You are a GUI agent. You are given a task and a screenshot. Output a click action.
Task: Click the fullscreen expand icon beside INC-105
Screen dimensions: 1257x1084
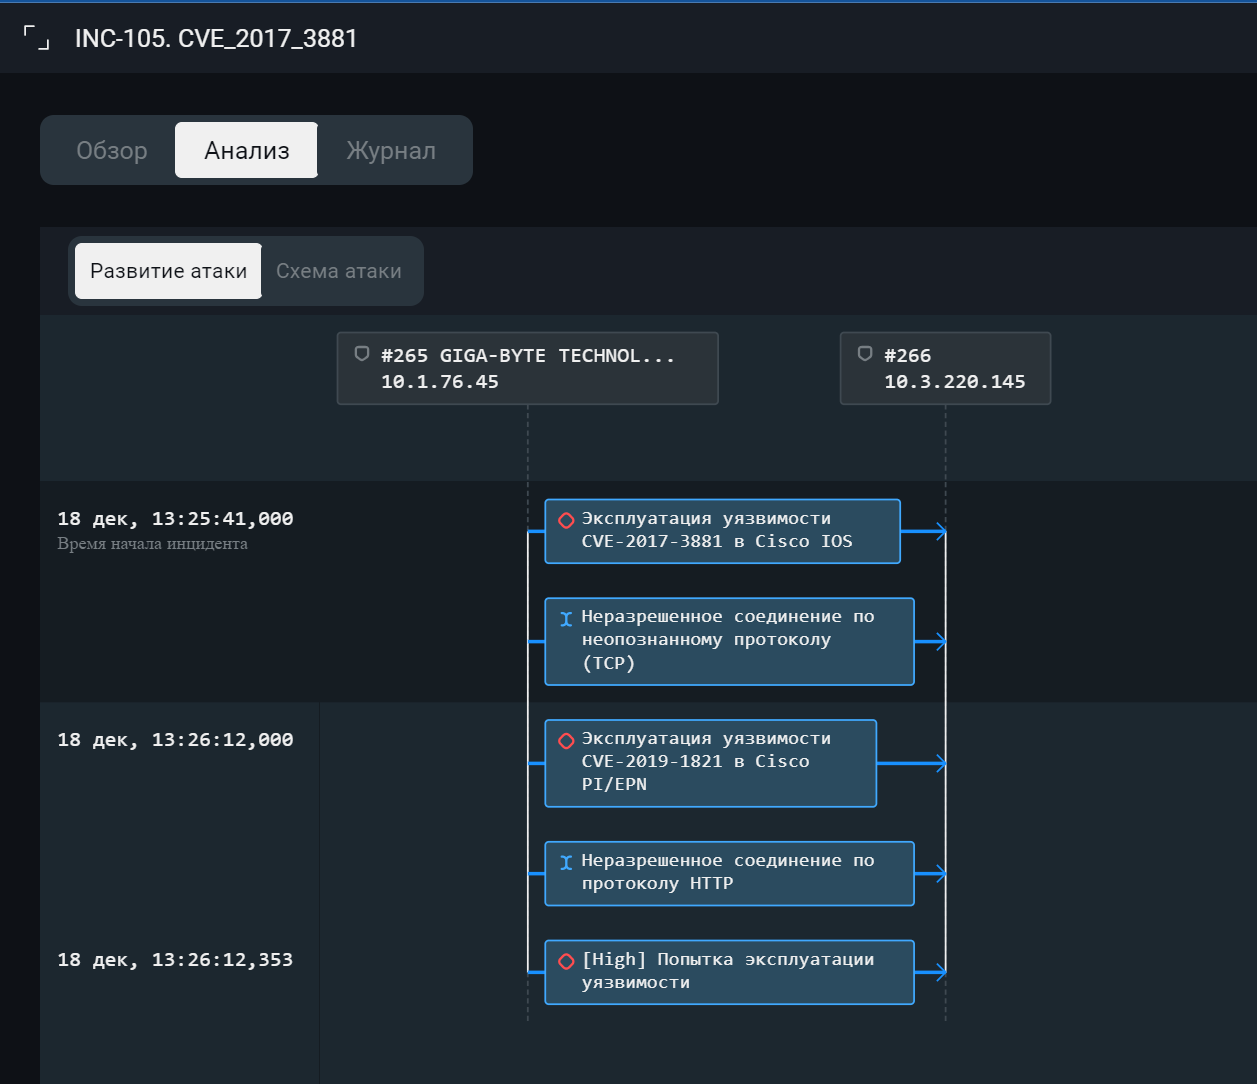(x=37, y=38)
